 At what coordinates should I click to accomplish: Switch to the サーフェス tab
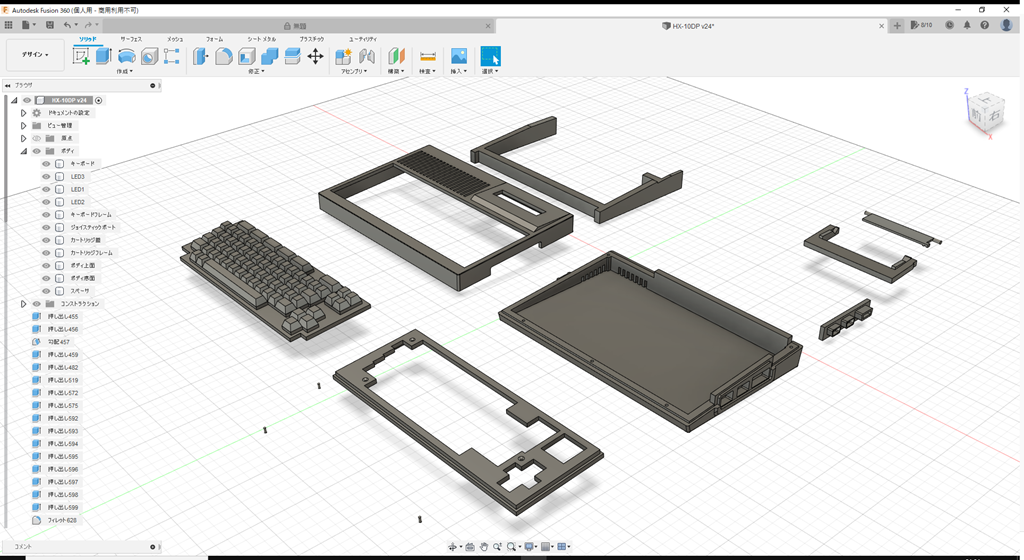click(131, 39)
